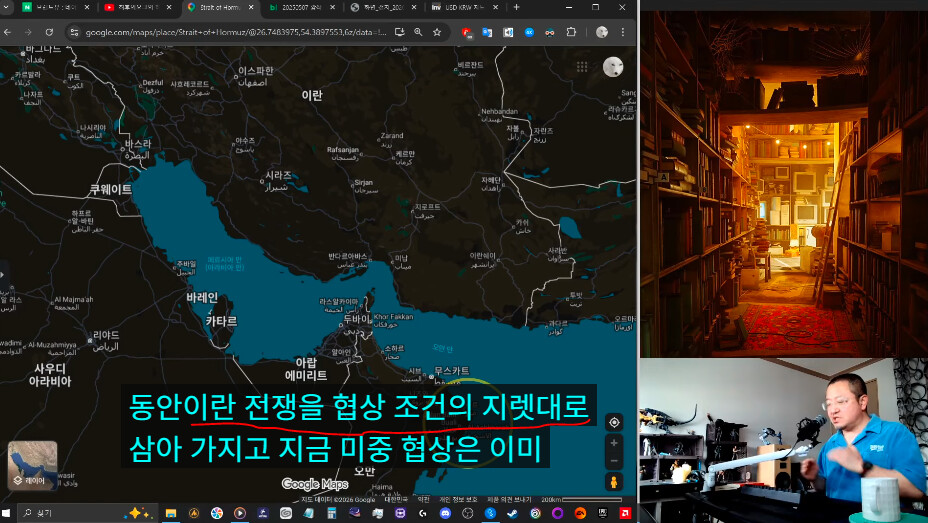This screenshot has width=928, height=523.
Task: Open Discord from the taskbar
Action: (x=445, y=513)
